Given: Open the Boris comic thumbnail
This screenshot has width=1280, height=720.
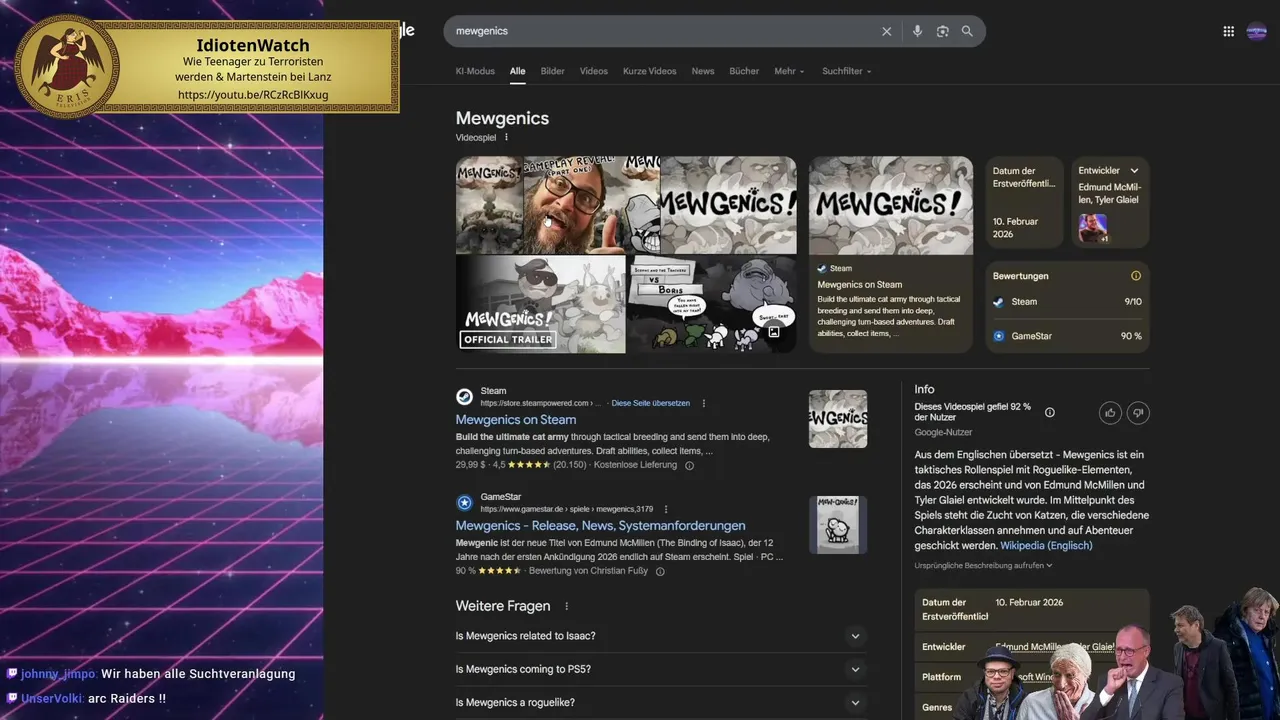Looking at the screenshot, I should [712, 304].
